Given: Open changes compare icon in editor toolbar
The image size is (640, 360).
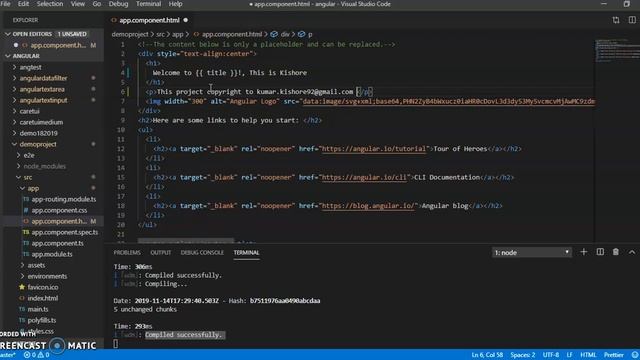Looking at the screenshot, I should (x=616, y=20).
